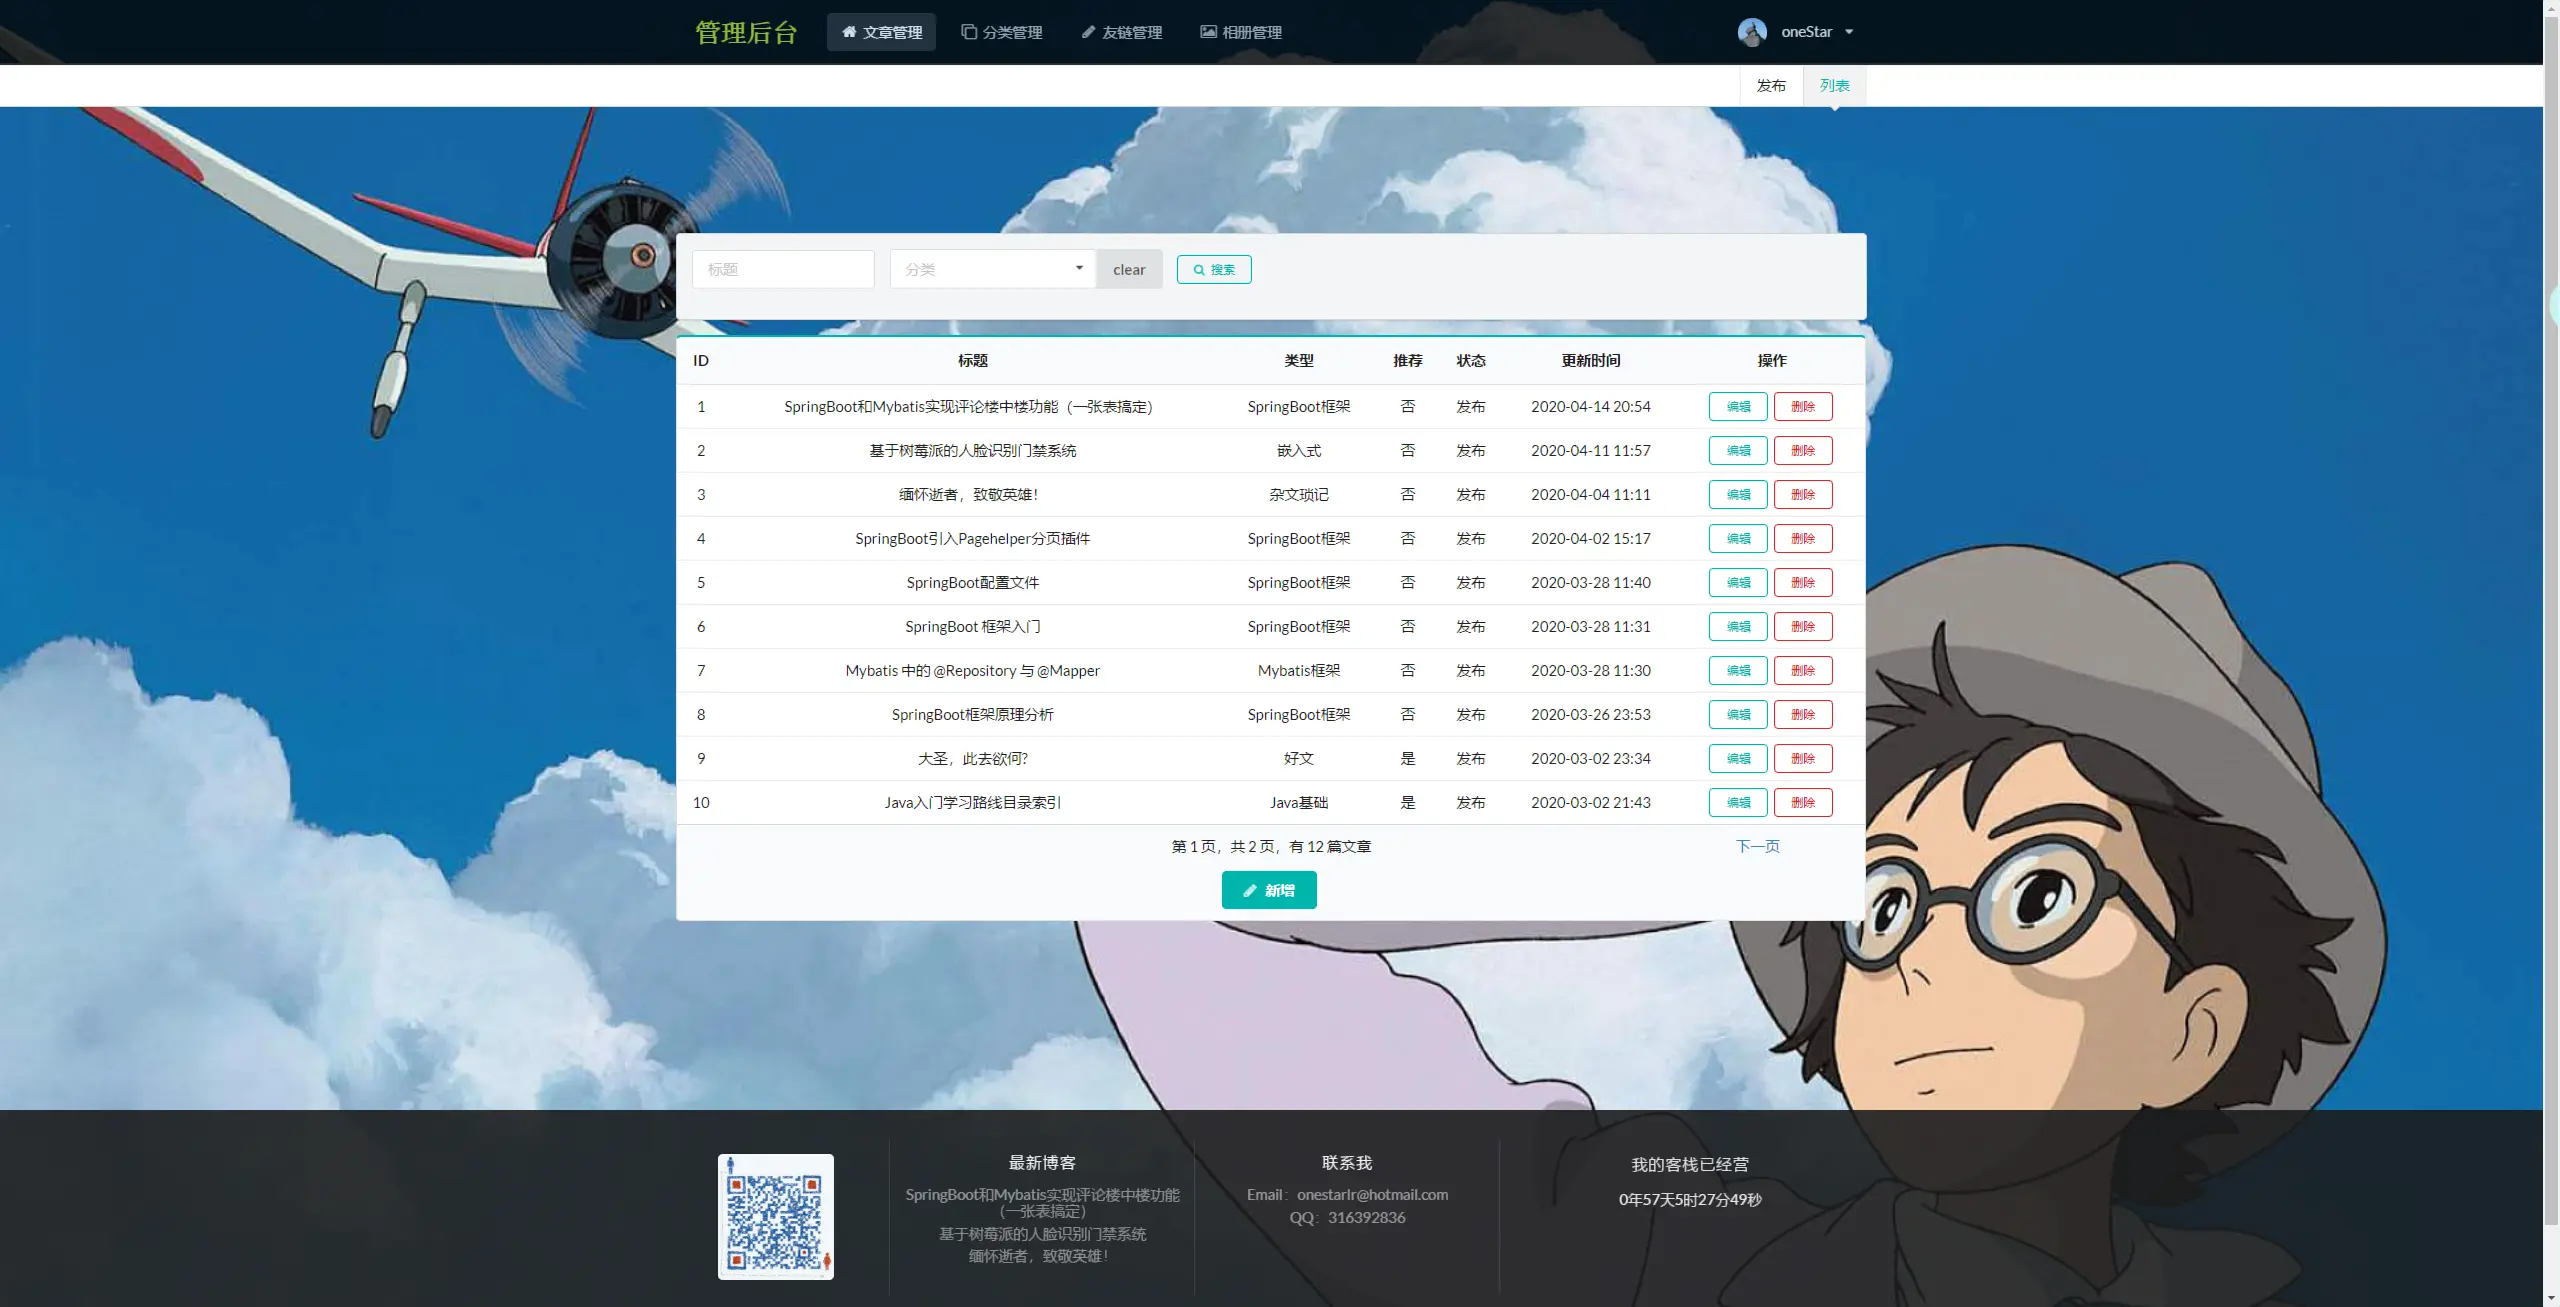Go to 下一页 next page

pyautogui.click(x=1757, y=846)
